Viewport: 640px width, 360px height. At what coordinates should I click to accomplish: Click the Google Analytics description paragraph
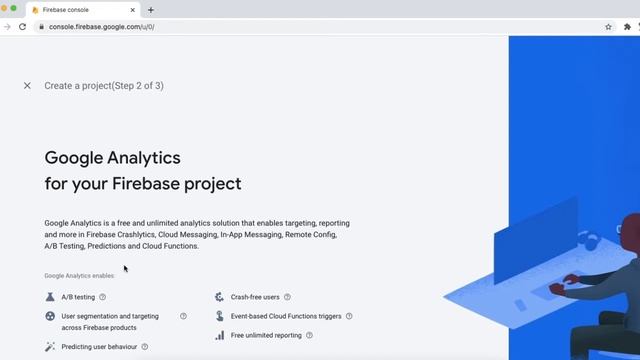click(x=197, y=235)
